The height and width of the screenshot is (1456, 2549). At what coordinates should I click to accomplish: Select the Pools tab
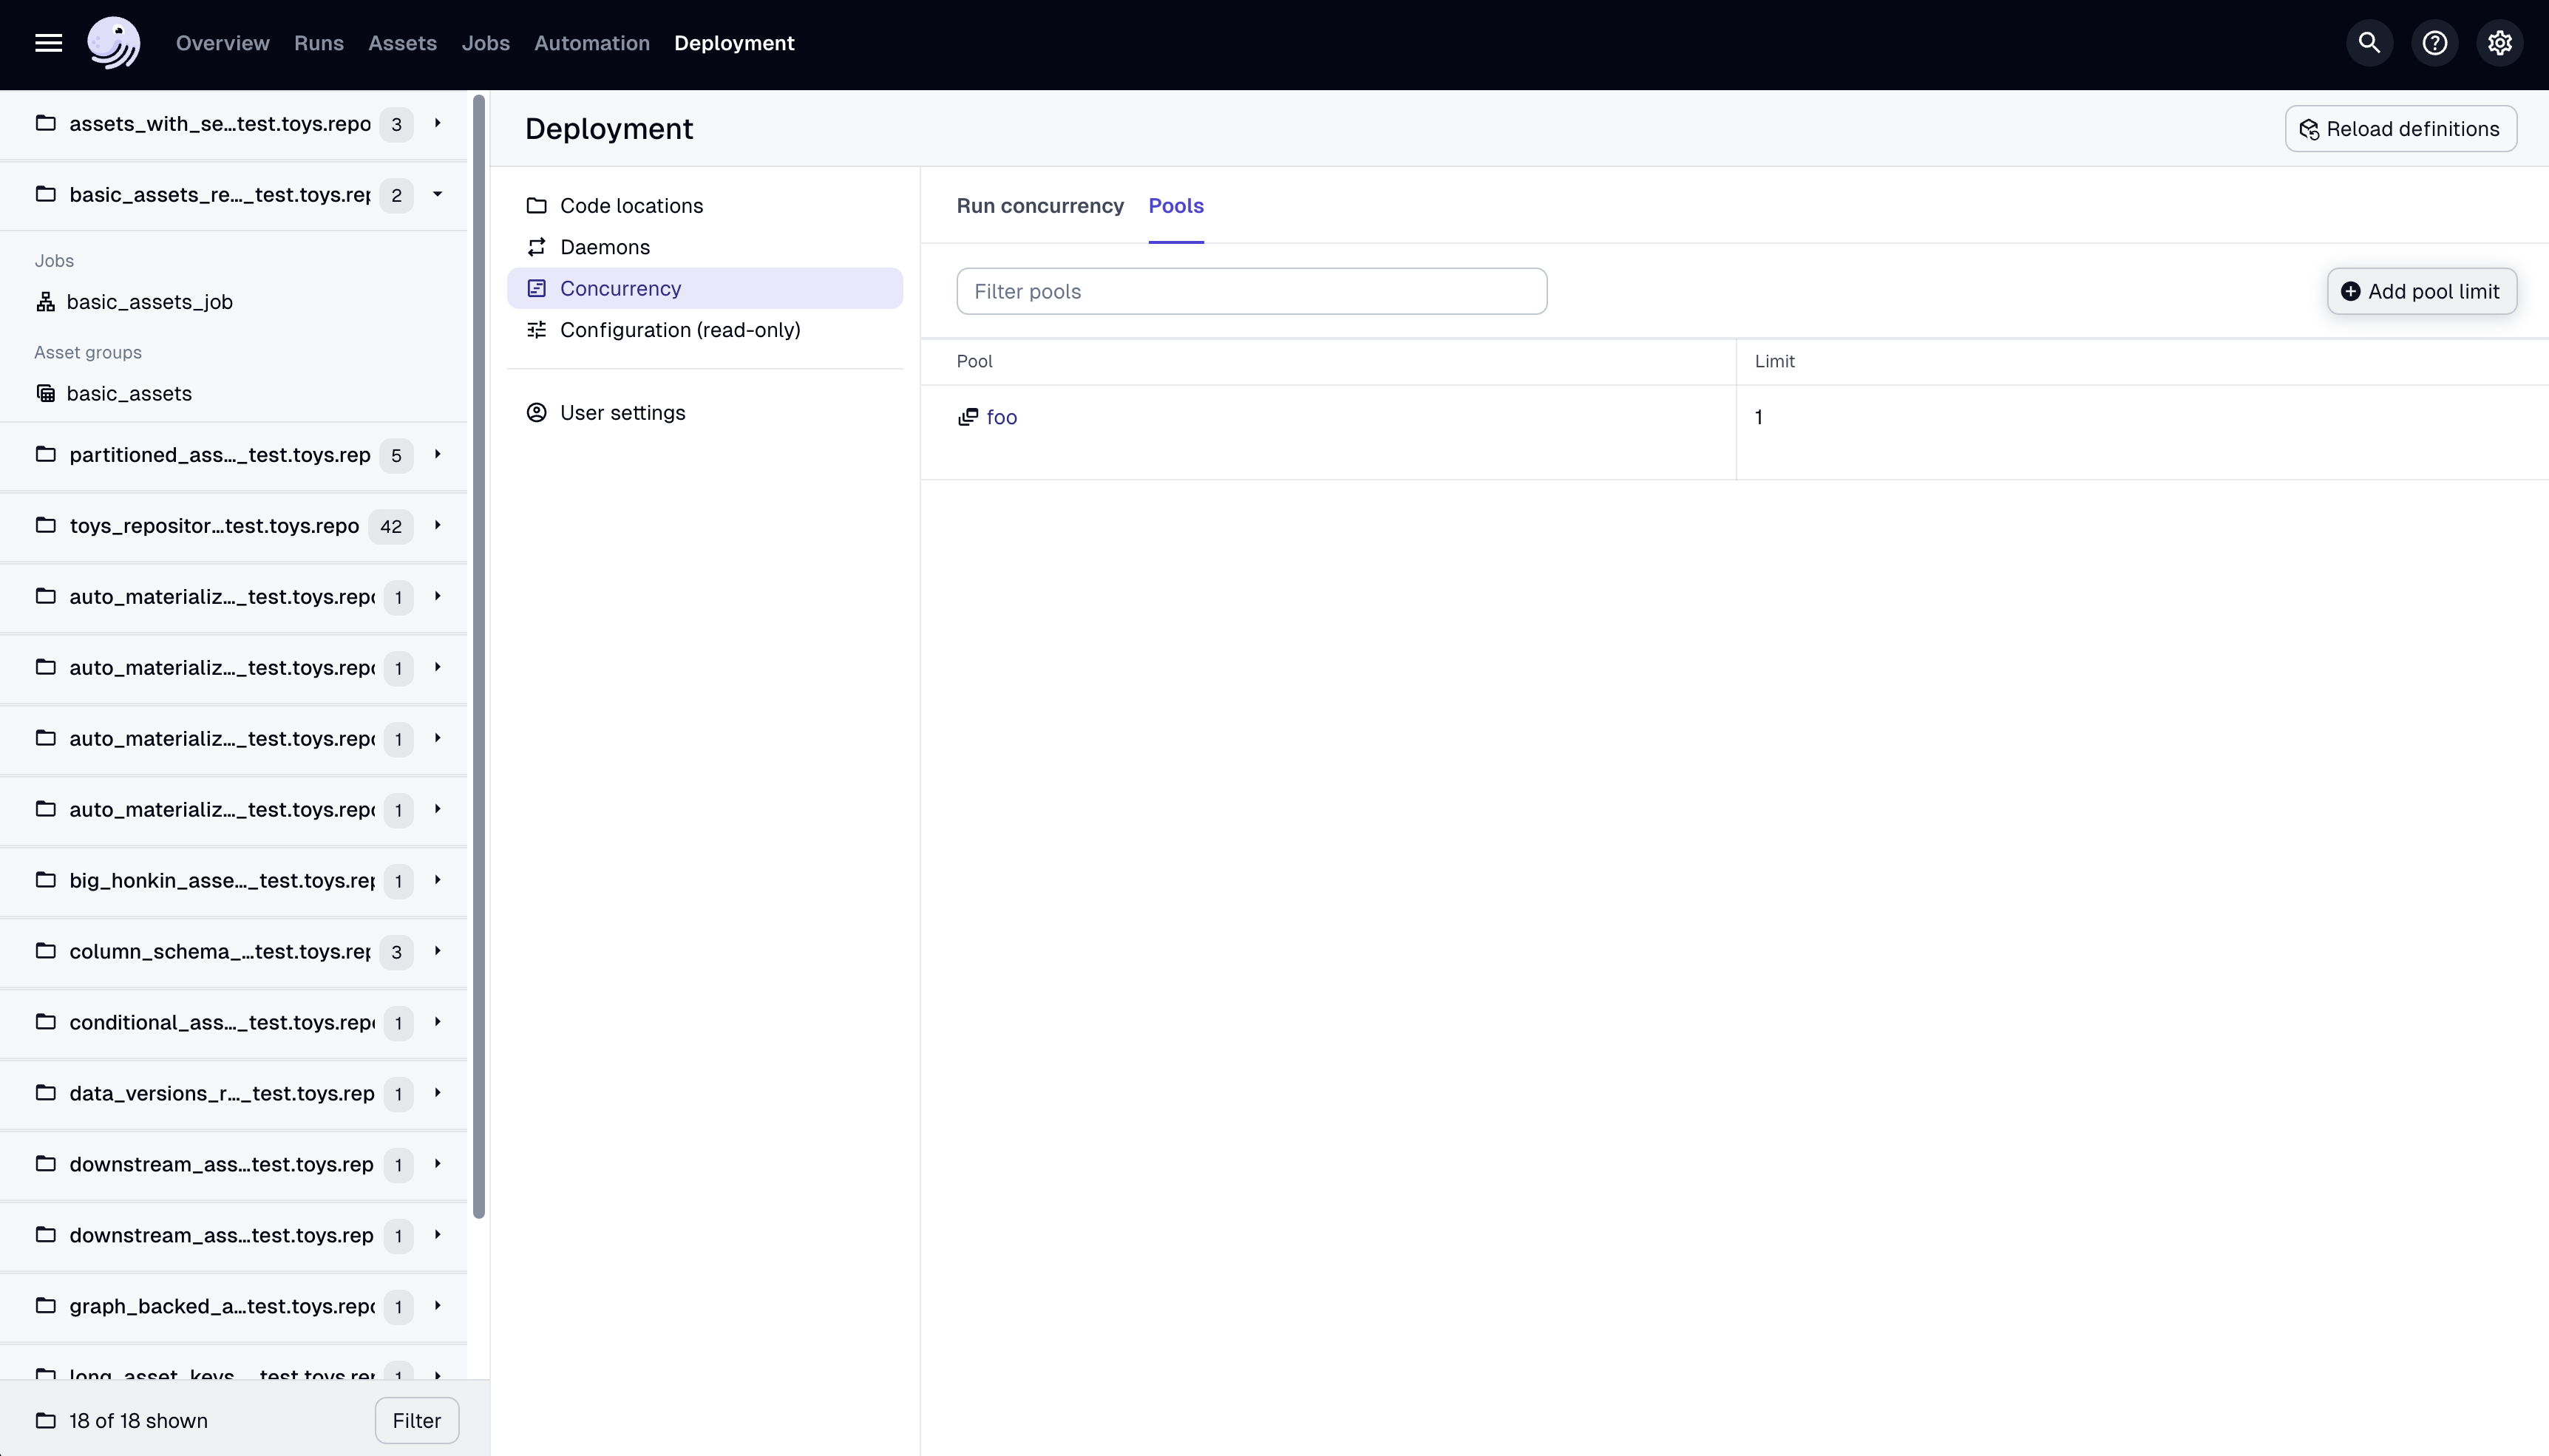1175,205
